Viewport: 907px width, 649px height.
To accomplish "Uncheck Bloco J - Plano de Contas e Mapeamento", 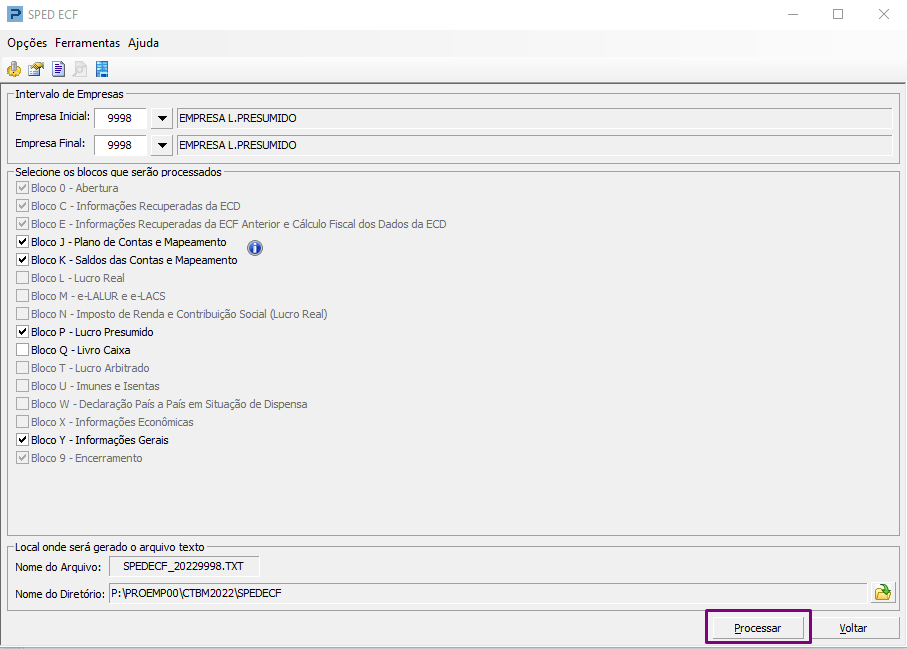I will pyautogui.click(x=23, y=242).
